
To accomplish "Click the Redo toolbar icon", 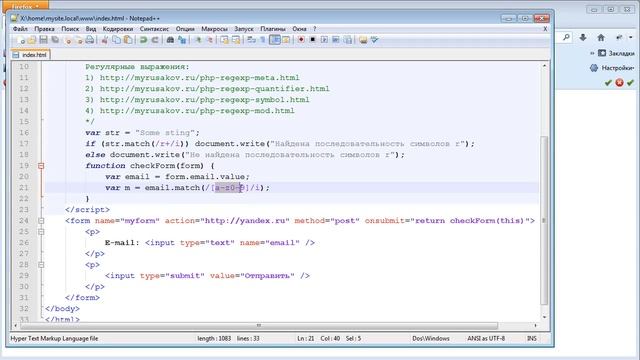I will 156,40.
